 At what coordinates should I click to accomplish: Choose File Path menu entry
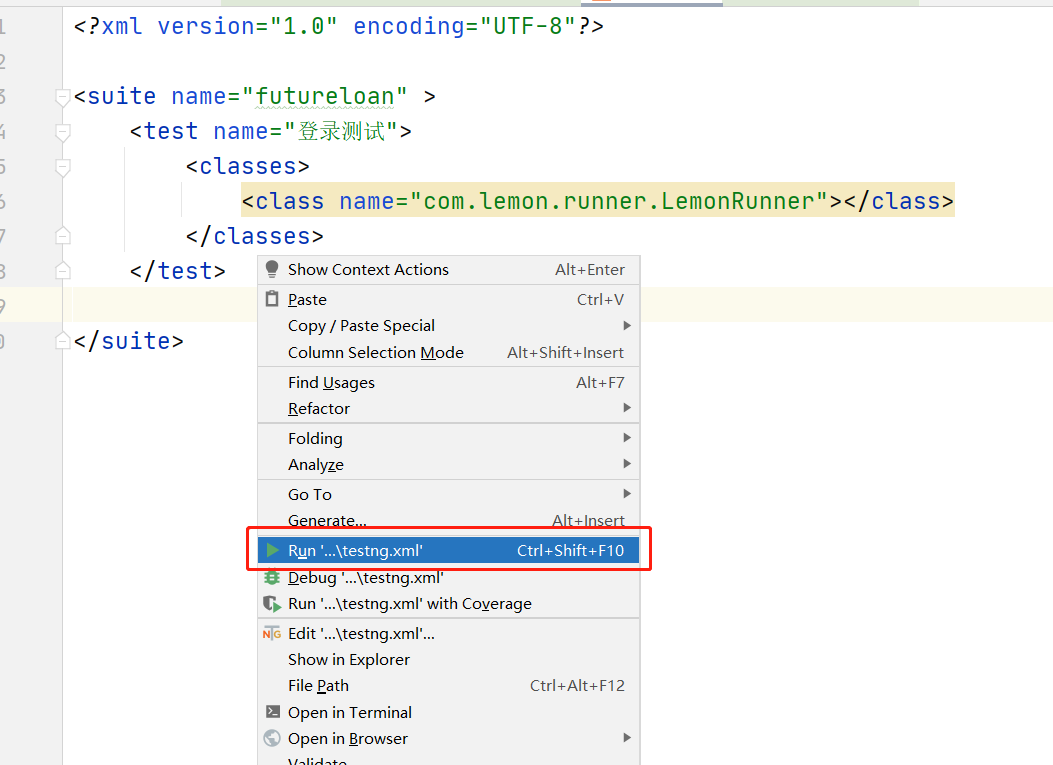(x=318, y=685)
